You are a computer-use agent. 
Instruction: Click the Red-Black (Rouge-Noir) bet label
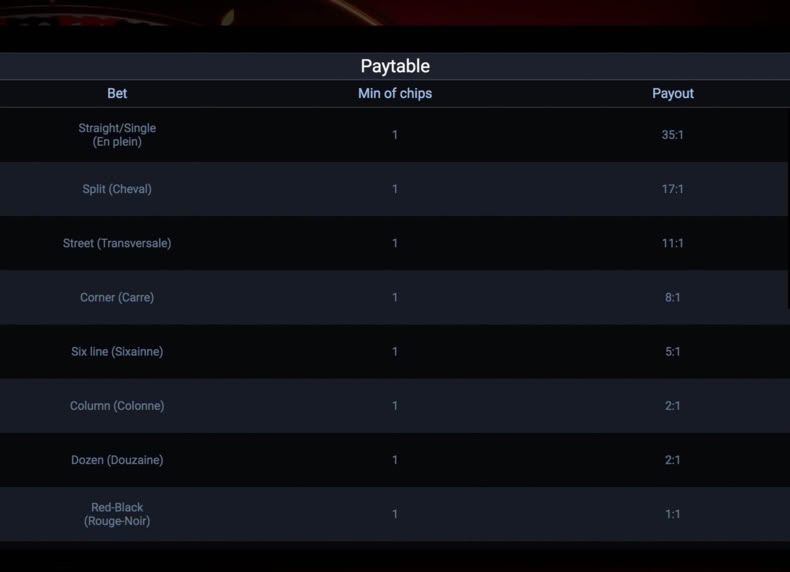117,514
